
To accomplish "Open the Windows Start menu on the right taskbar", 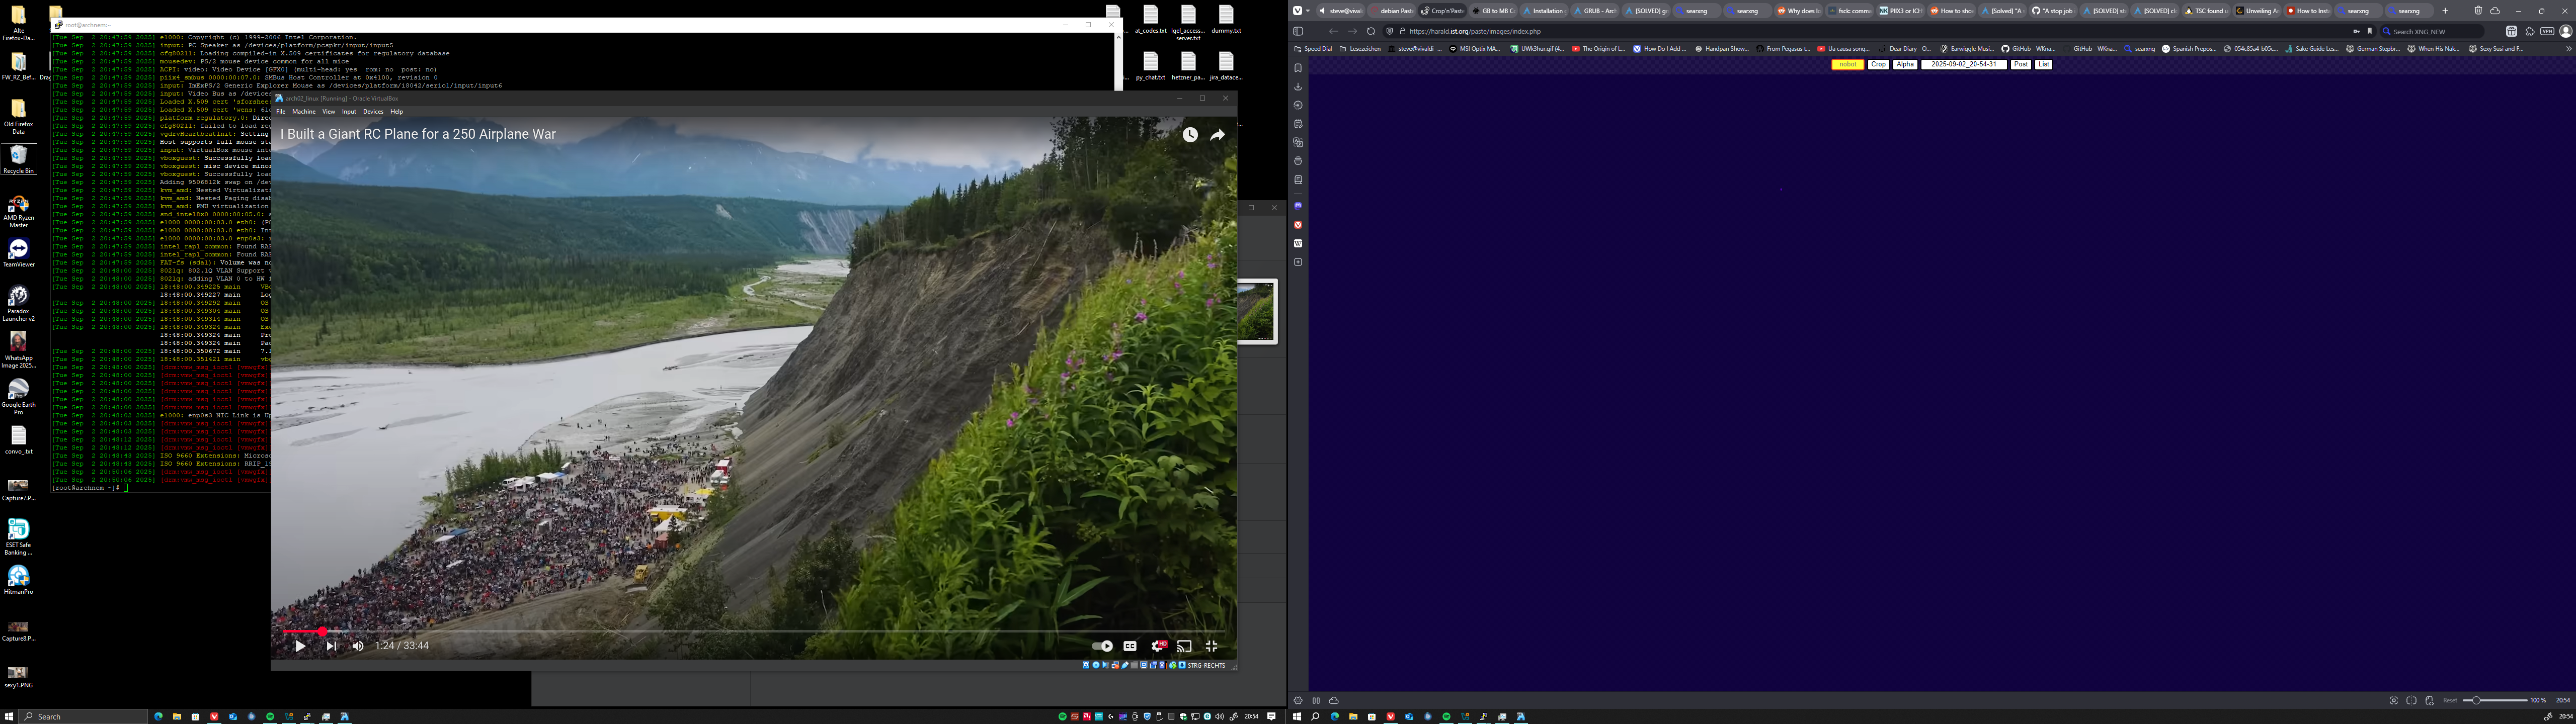I will click(x=1297, y=716).
